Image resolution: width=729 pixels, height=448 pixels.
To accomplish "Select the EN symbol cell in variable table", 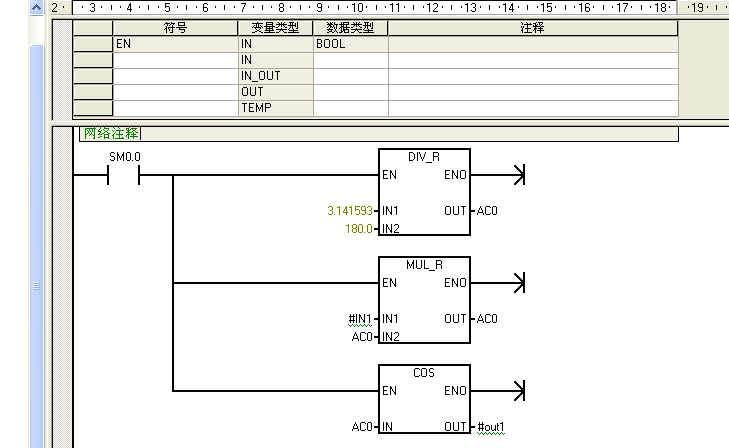I will (x=175, y=44).
